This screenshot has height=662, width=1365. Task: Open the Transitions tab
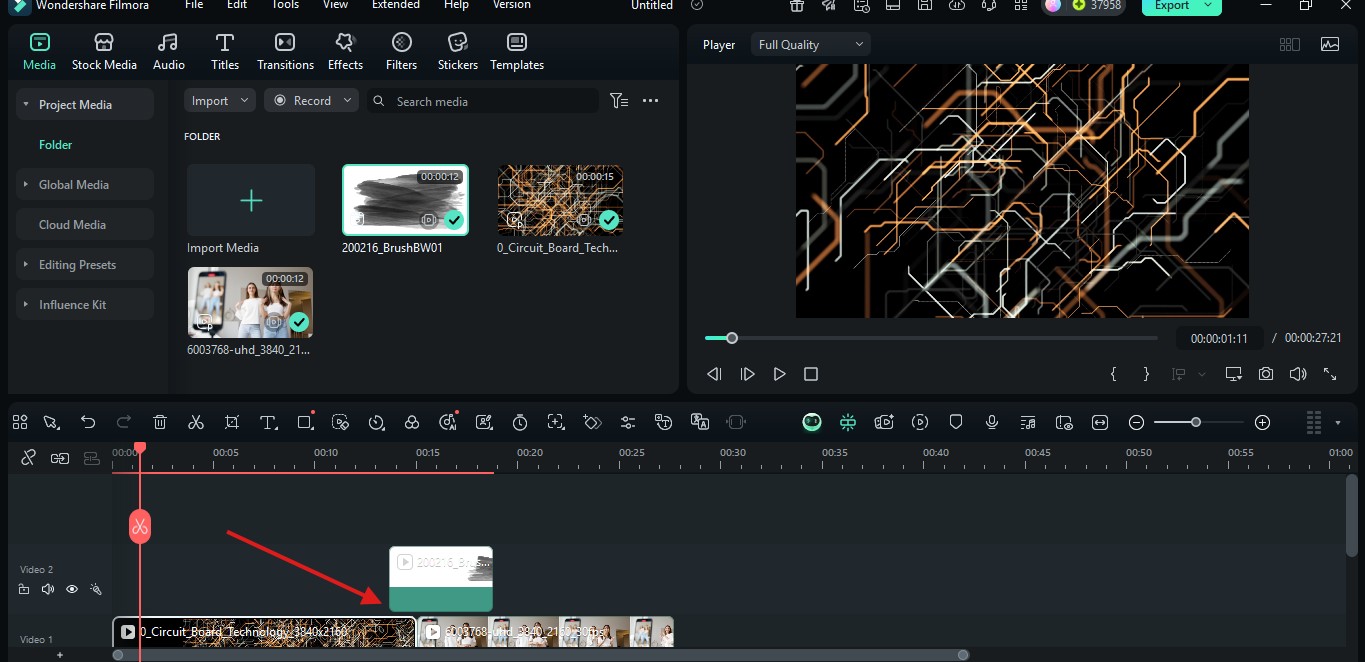(x=285, y=52)
